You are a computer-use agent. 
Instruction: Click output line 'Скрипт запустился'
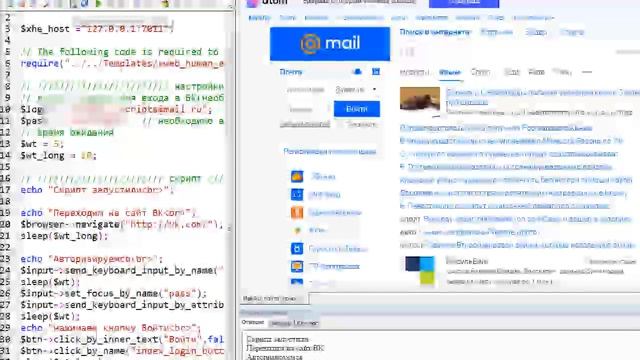pyautogui.click(x=278, y=339)
